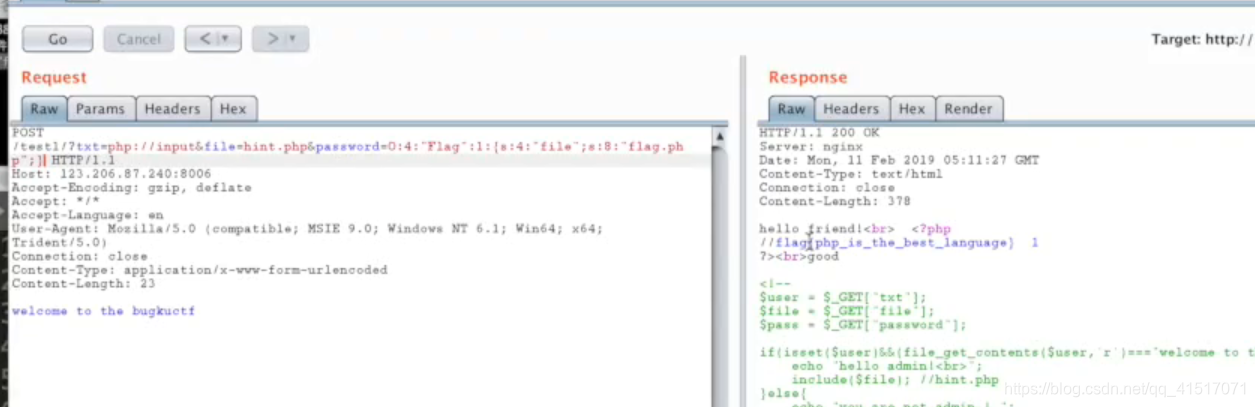Click the 'include($file); //hint.php' line

895,380
